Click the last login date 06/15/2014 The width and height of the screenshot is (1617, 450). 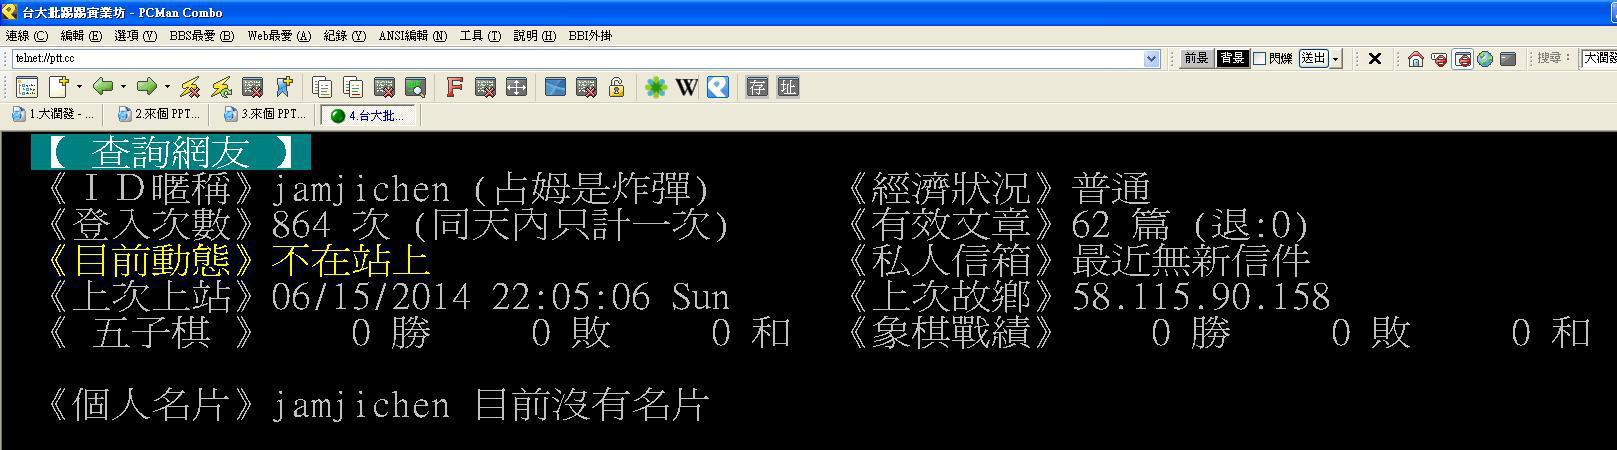tap(371, 297)
